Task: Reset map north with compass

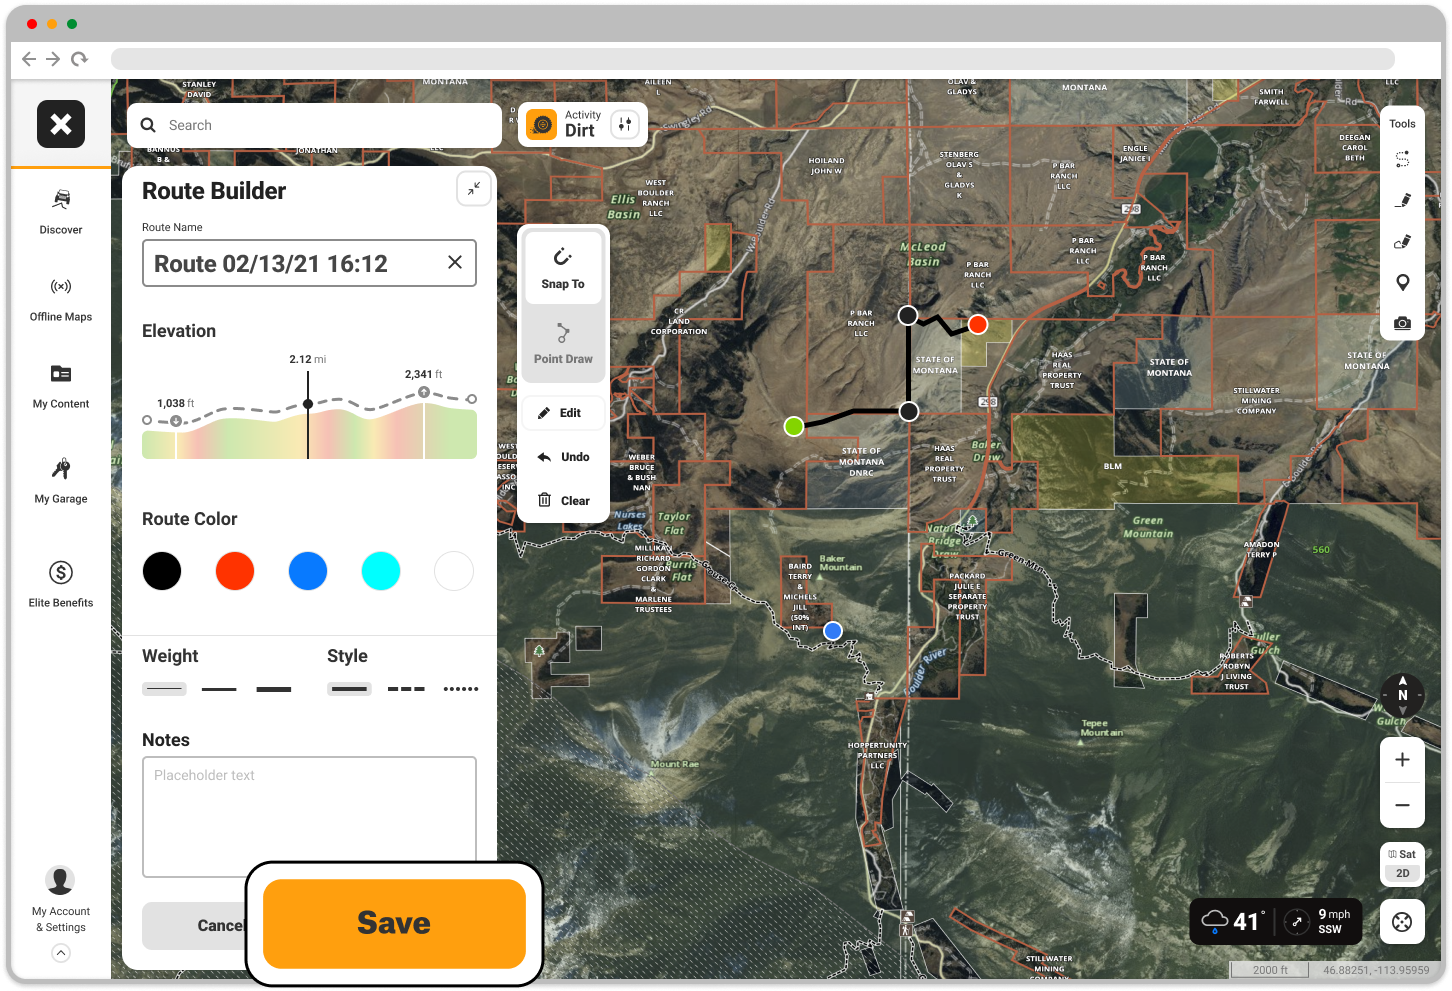Action: point(1403,695)
